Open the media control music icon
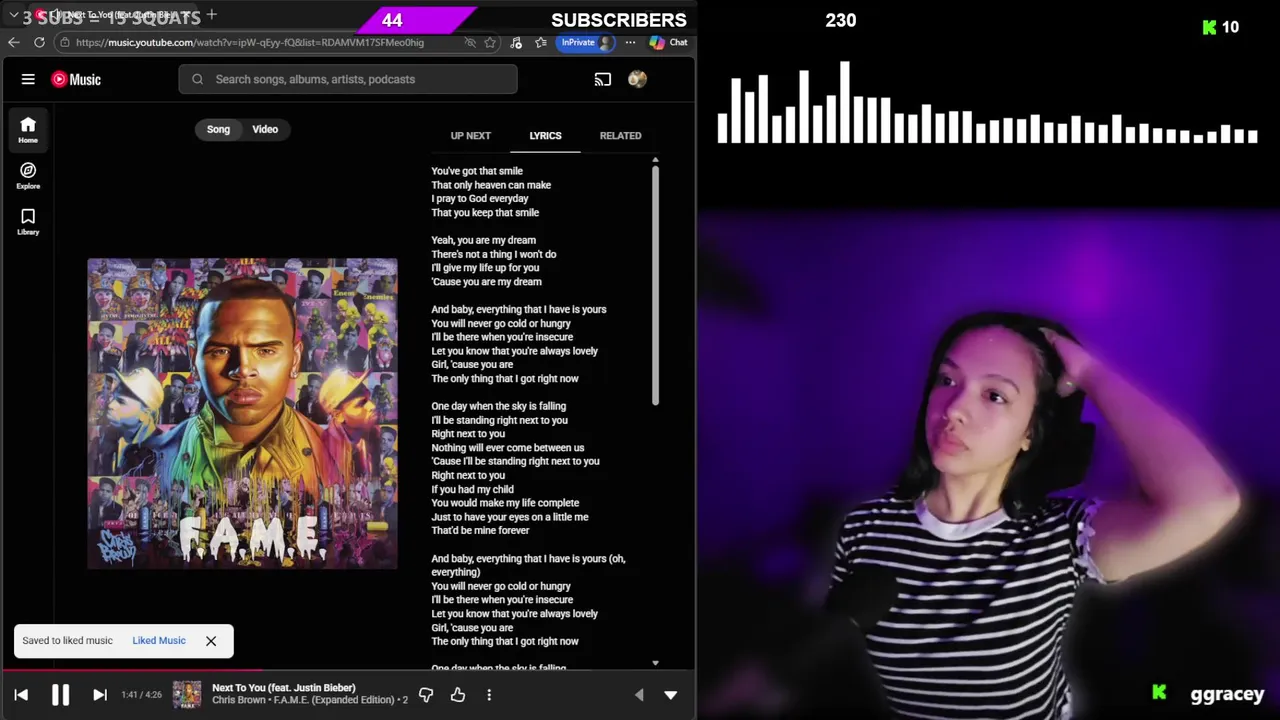 [516, 42]
